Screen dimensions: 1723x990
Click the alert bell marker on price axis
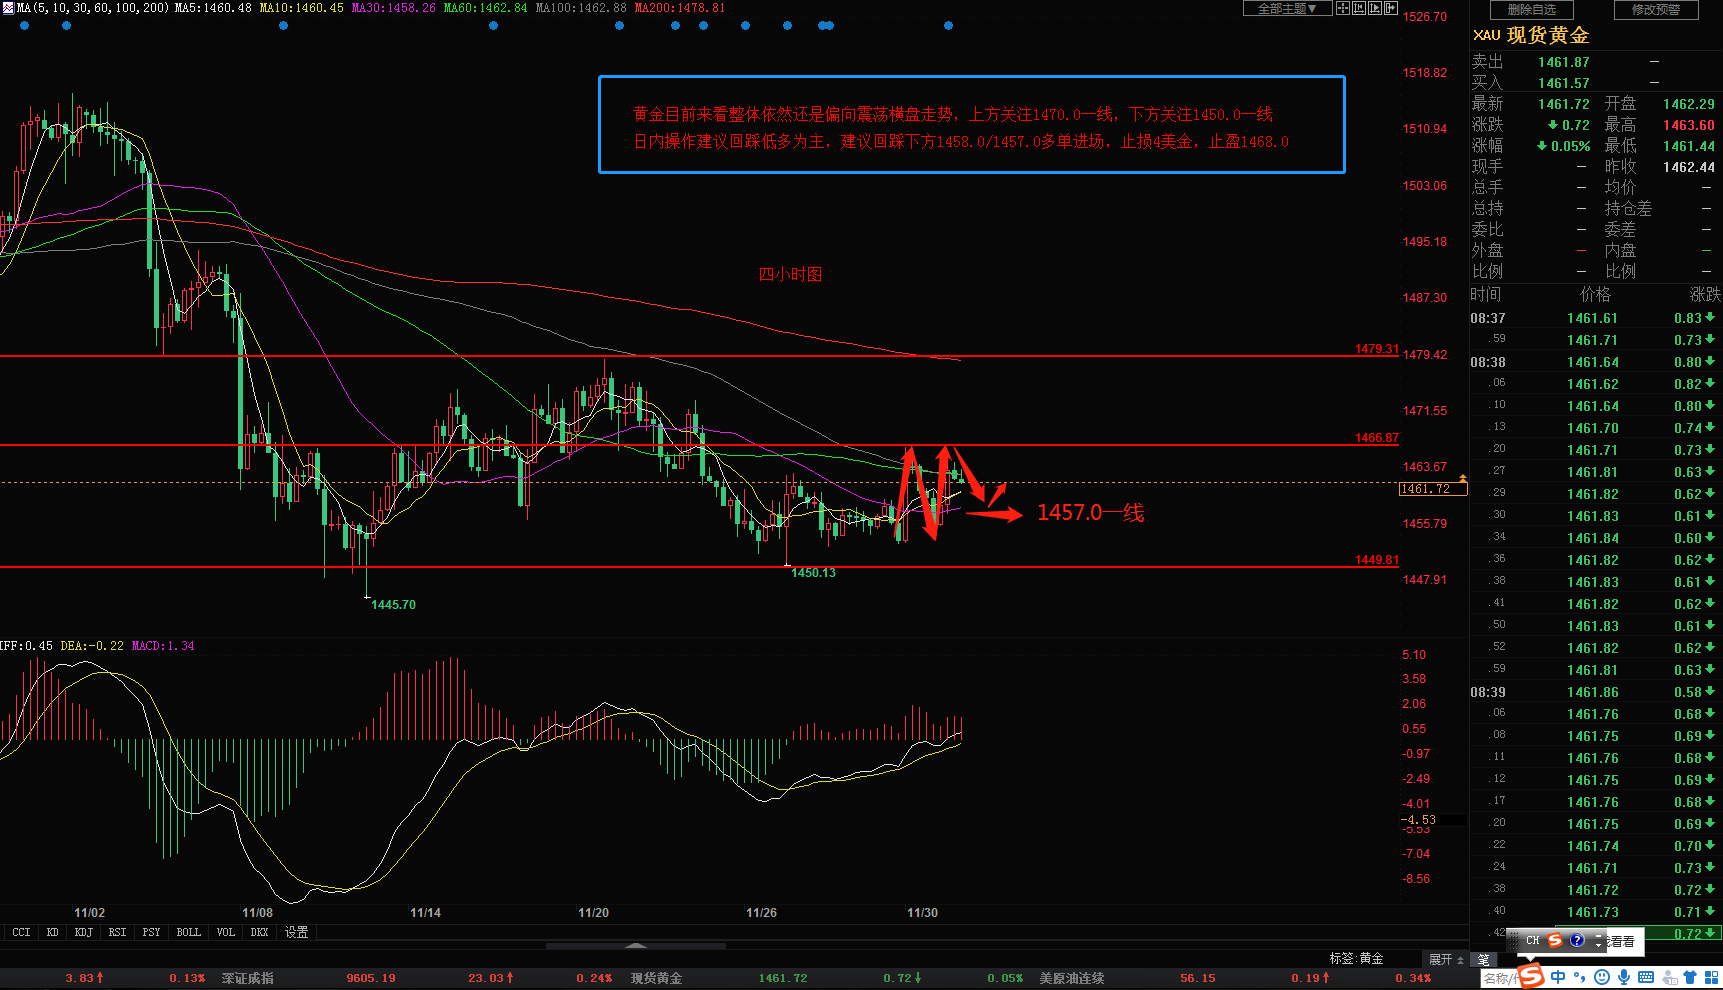tap(1463, 479)
